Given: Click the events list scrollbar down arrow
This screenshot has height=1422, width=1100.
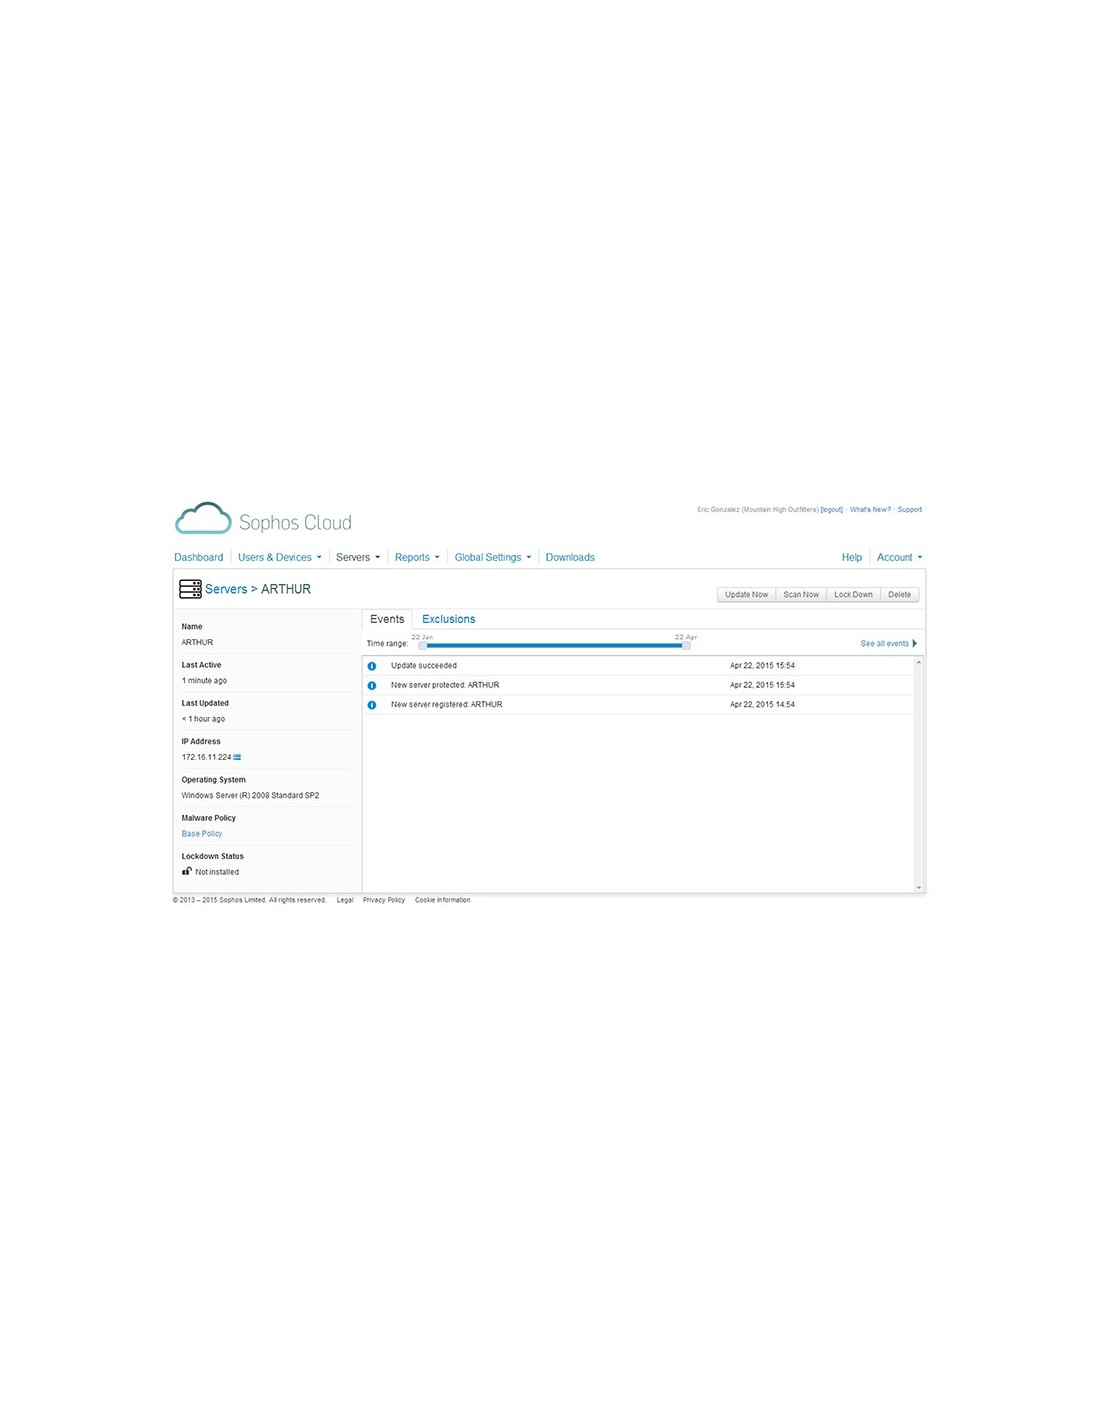Looking at the screenshot, I should [x=918, y=887].
